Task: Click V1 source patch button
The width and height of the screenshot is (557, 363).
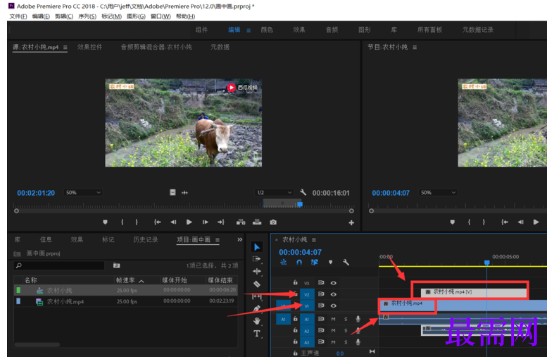Action: click(283, 306)
